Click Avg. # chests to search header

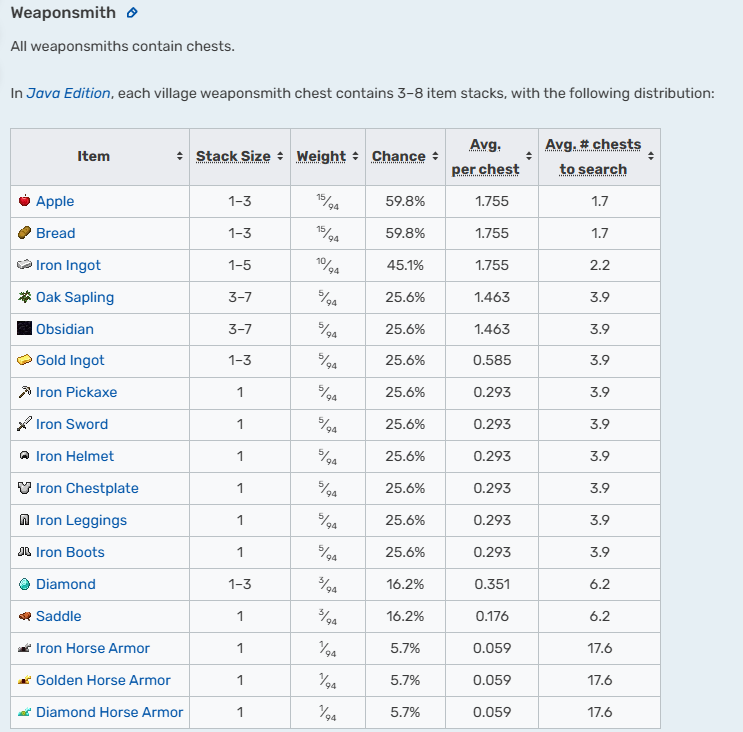593,157
